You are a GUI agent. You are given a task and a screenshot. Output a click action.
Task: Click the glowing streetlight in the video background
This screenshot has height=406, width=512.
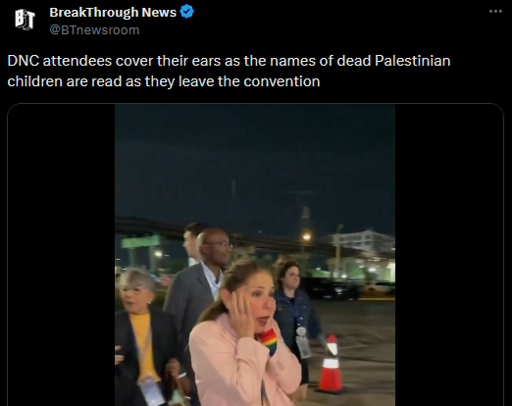(x=306, y=237)
